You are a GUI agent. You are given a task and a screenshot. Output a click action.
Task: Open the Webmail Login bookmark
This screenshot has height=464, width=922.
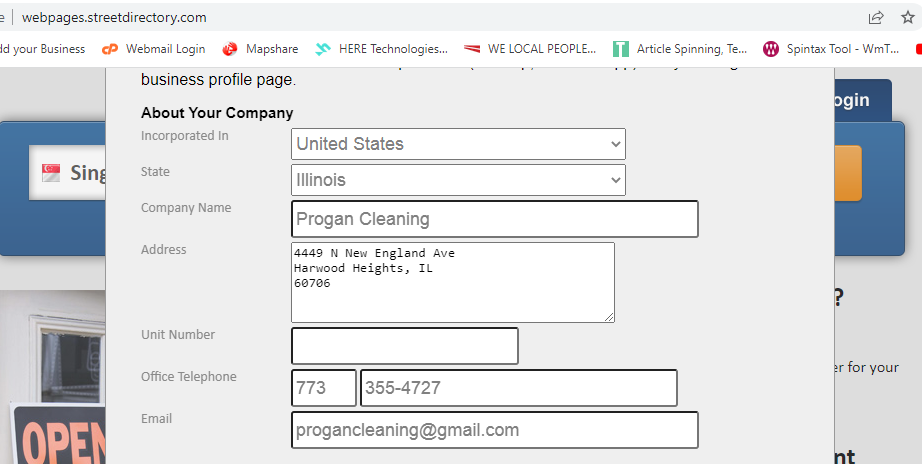point(153,48)
